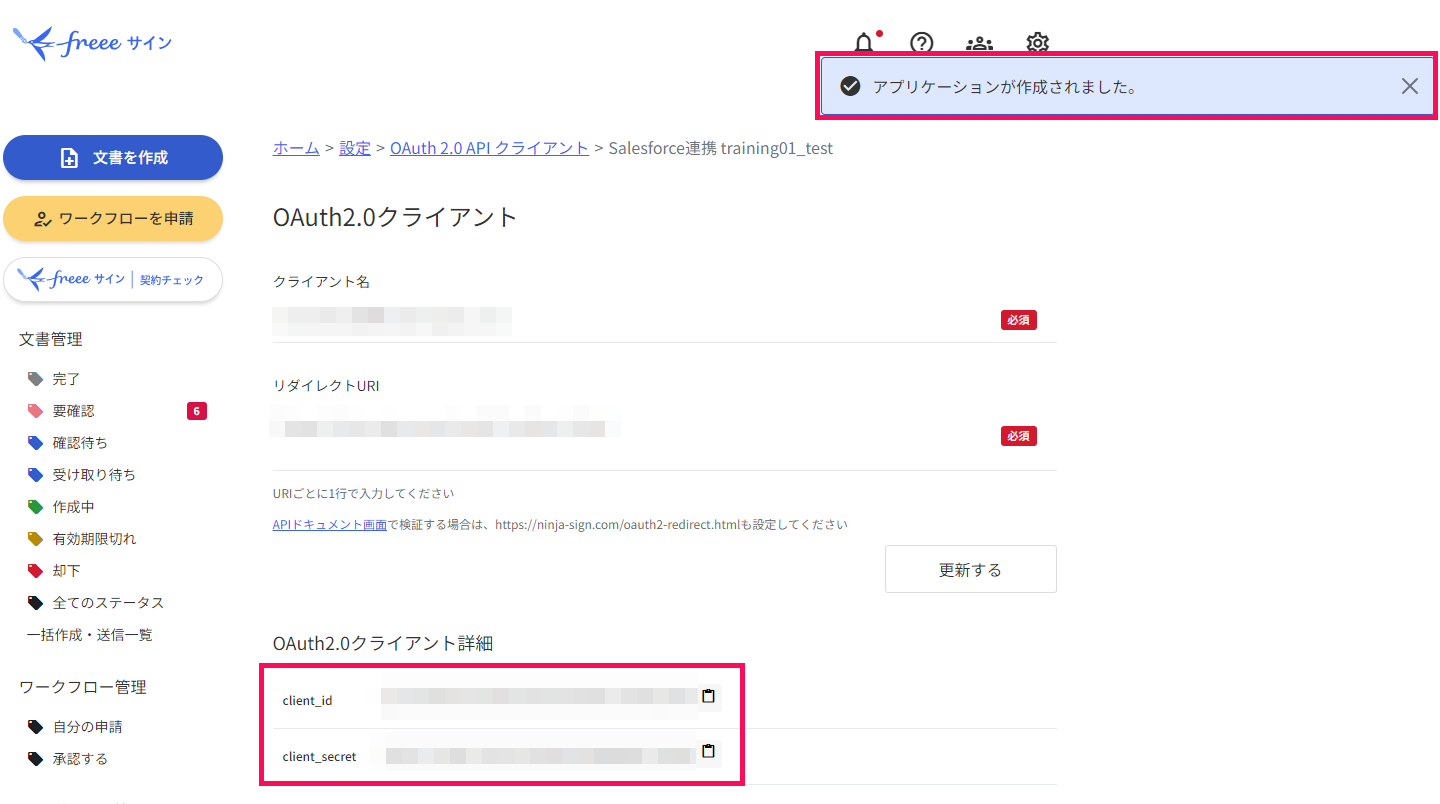This screenshot has width=1440, height=804.
Task: Open the help question mark icon
Action: point(921,43)
